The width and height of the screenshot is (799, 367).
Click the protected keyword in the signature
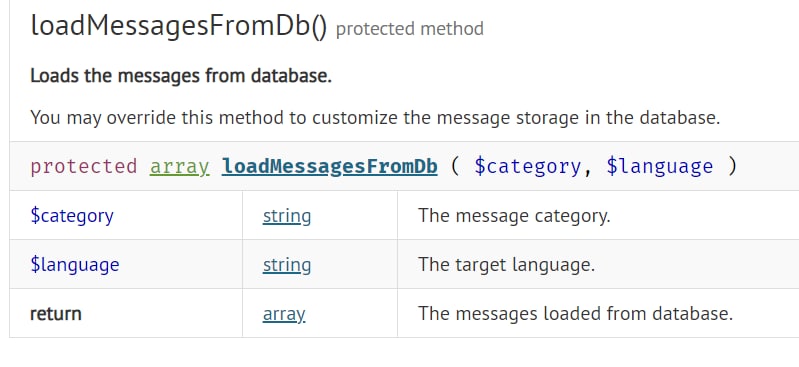84,167
